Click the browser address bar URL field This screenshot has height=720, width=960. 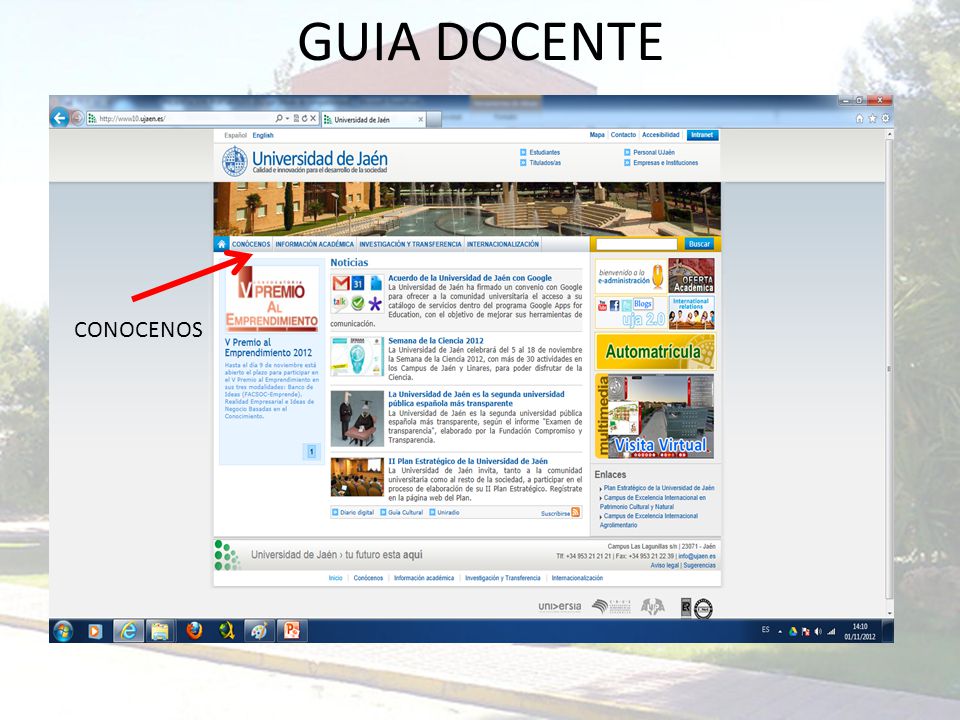click(x=184, y=118)
